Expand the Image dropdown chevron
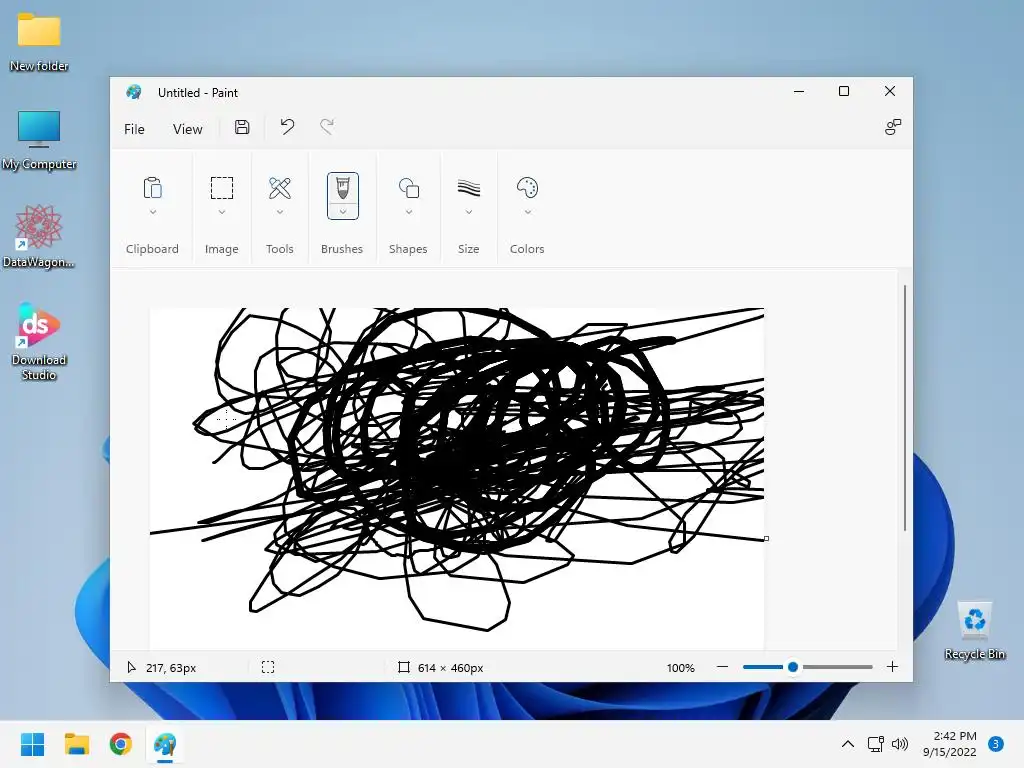This screenshot has width=1024, height=768. coord(222,212)
